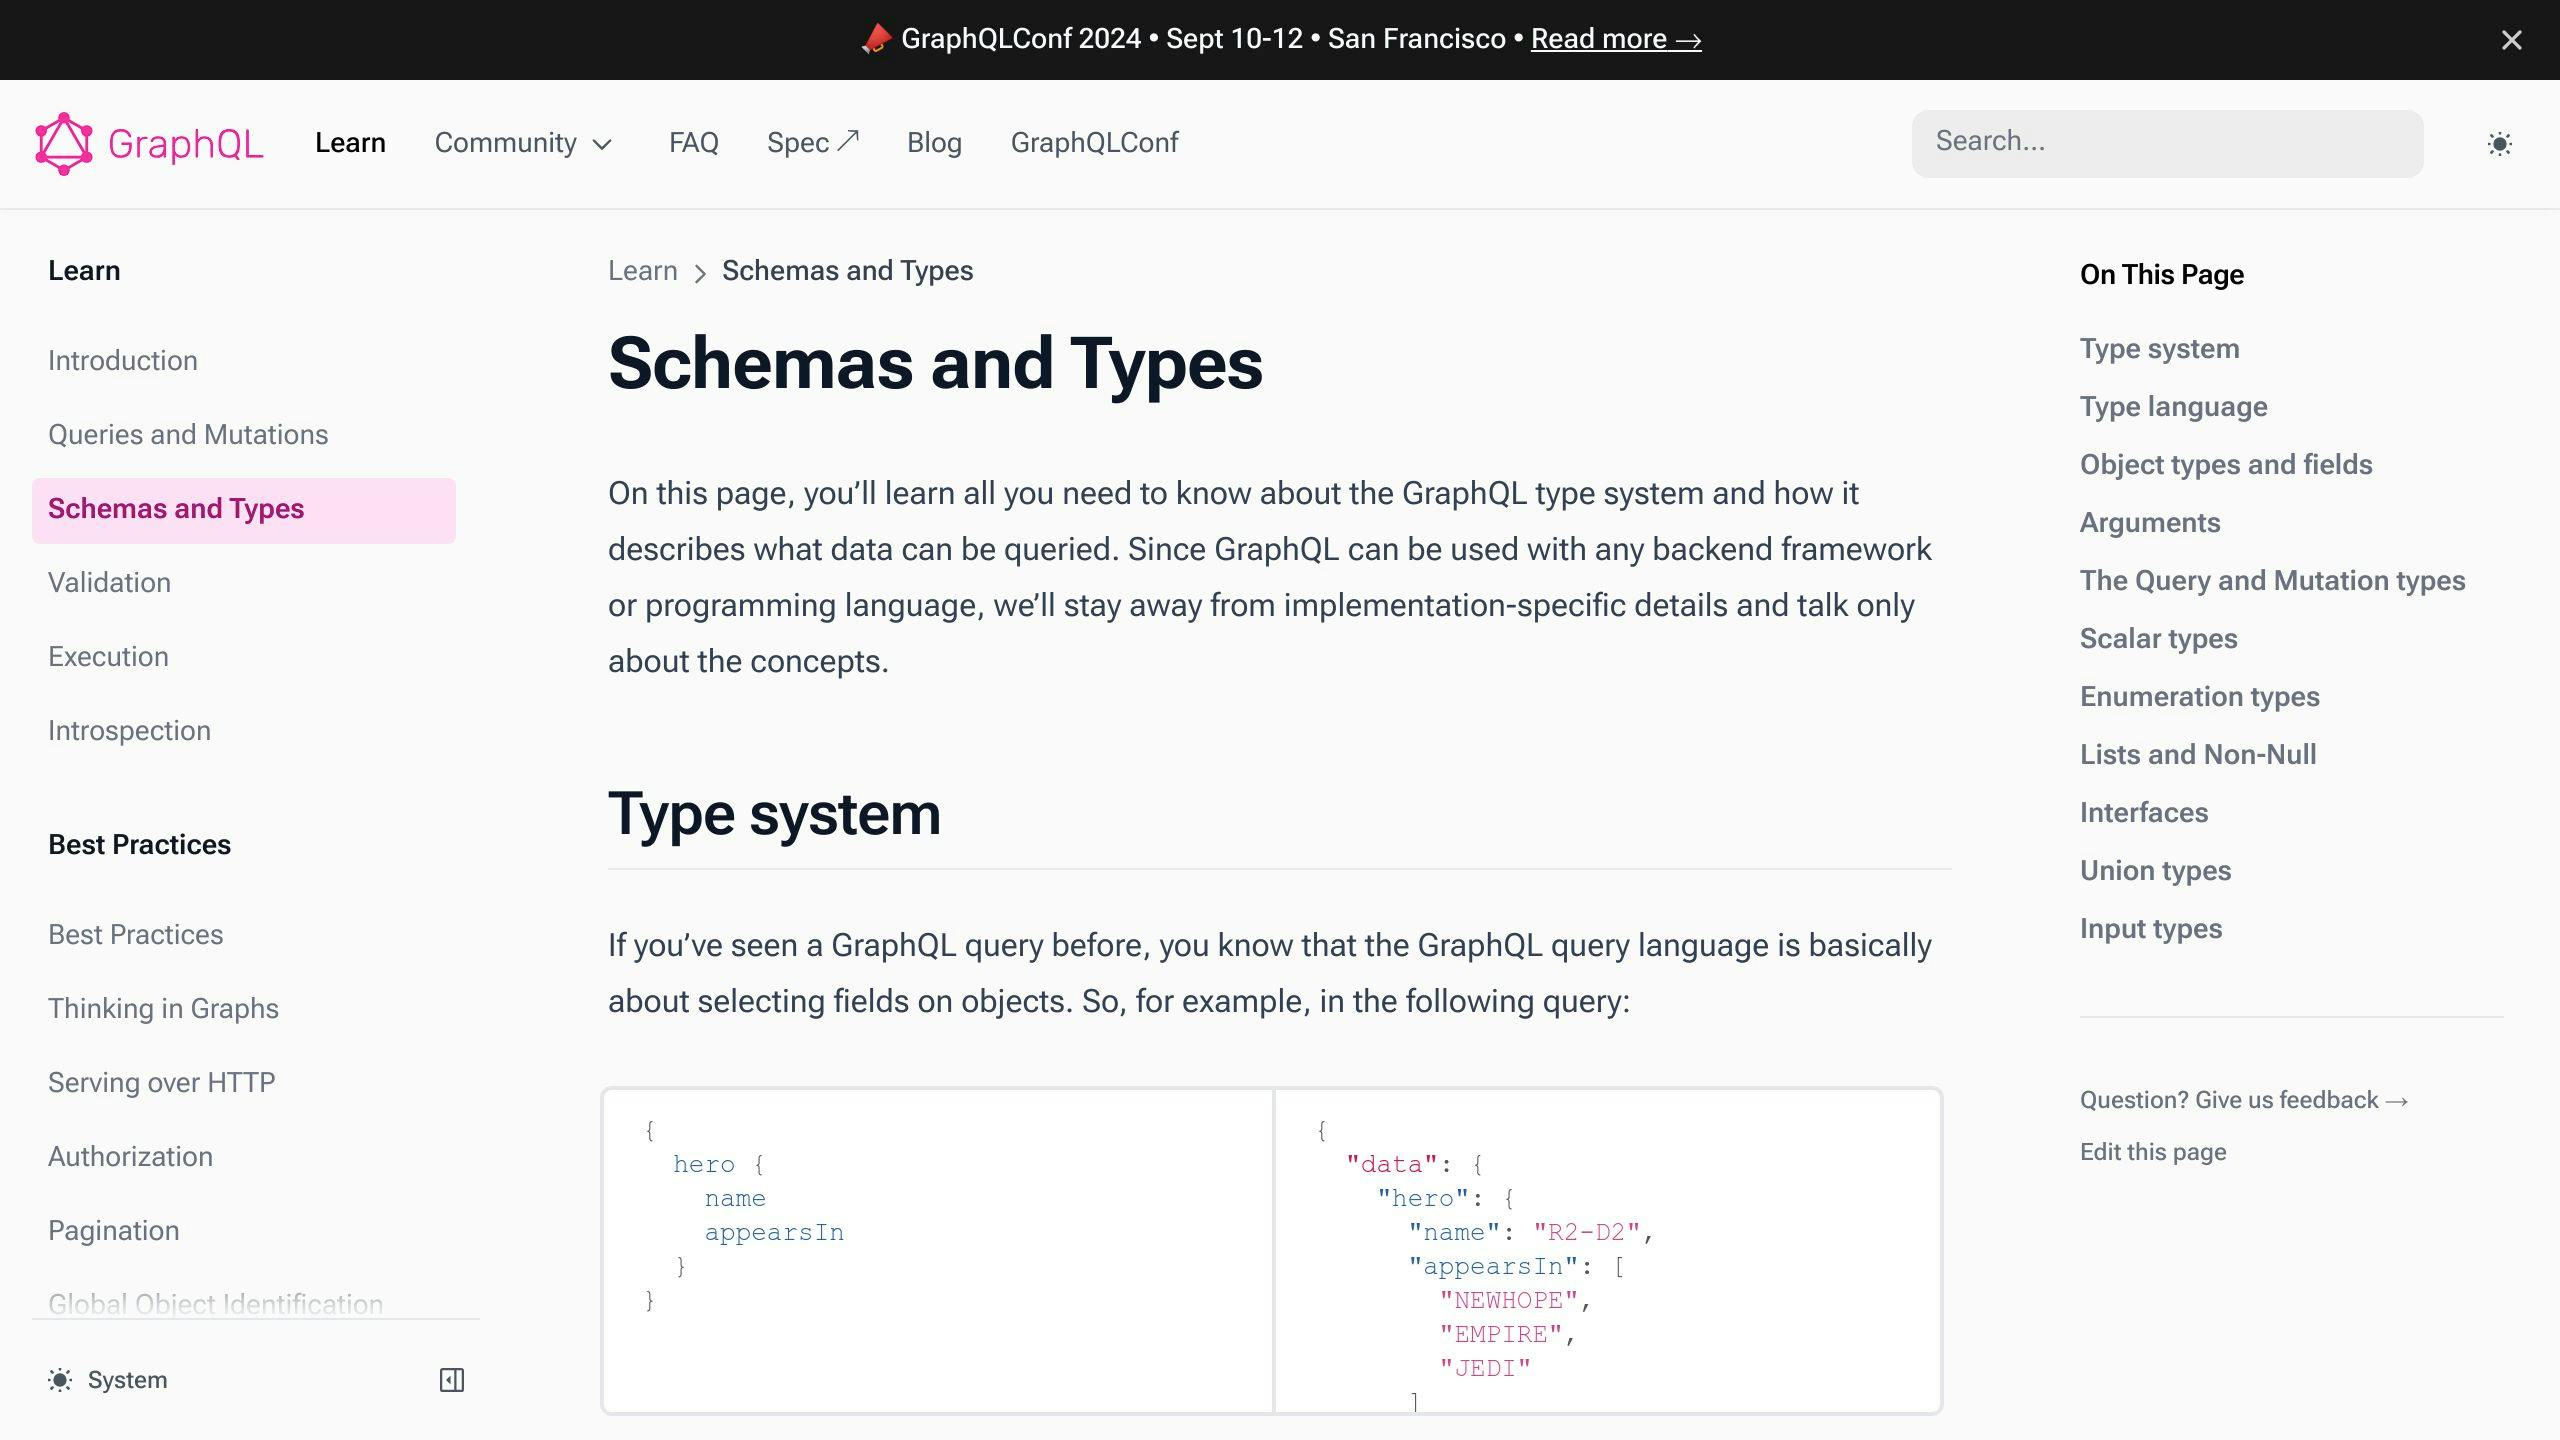The height and width of the screenshot is (1440, 2560).
Task: Jump to Enumeration types on this page
Action: (2200, 696)
